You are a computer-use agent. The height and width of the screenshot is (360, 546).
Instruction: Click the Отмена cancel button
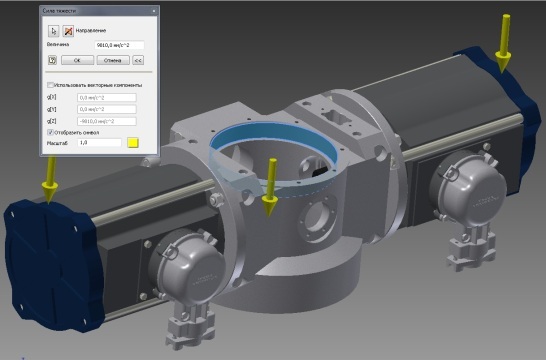point(113,60)
